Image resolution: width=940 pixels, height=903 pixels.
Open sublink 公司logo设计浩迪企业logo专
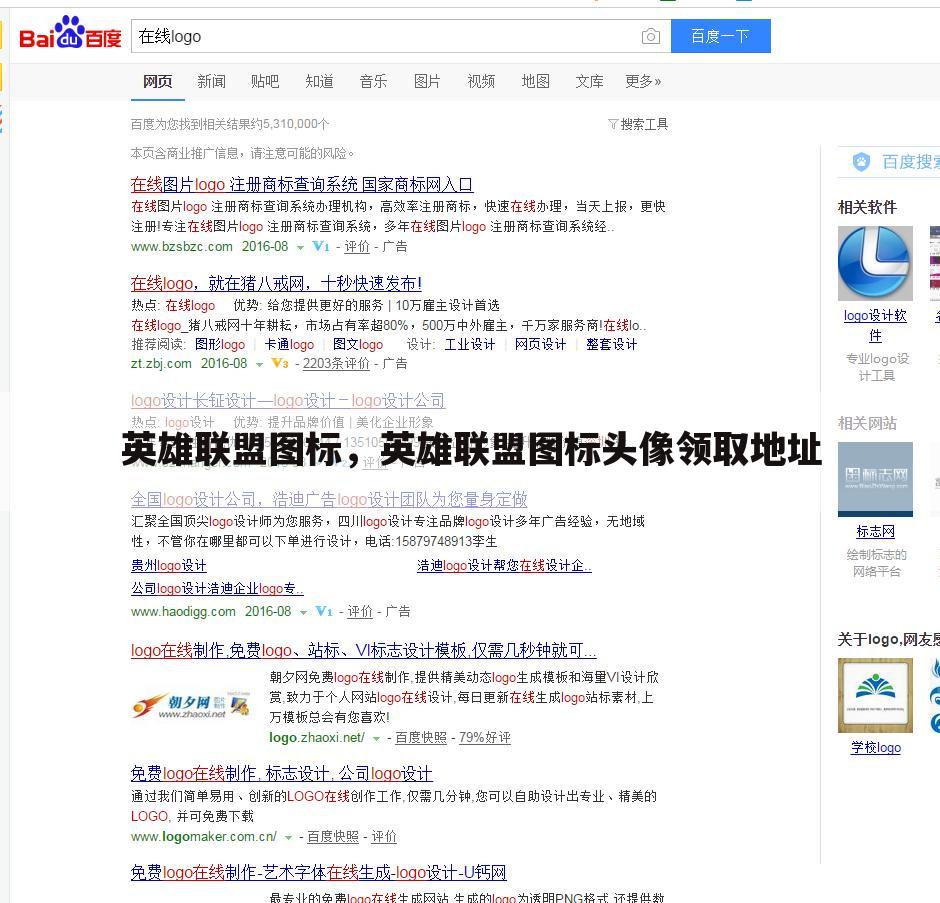pos(217,589)
